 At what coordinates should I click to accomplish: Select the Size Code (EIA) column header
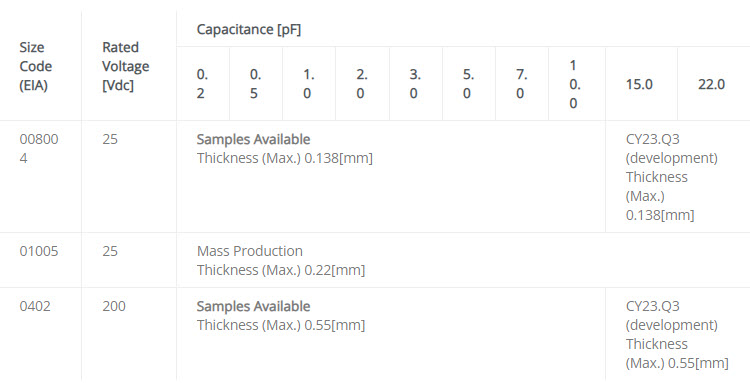coord(36,66)
